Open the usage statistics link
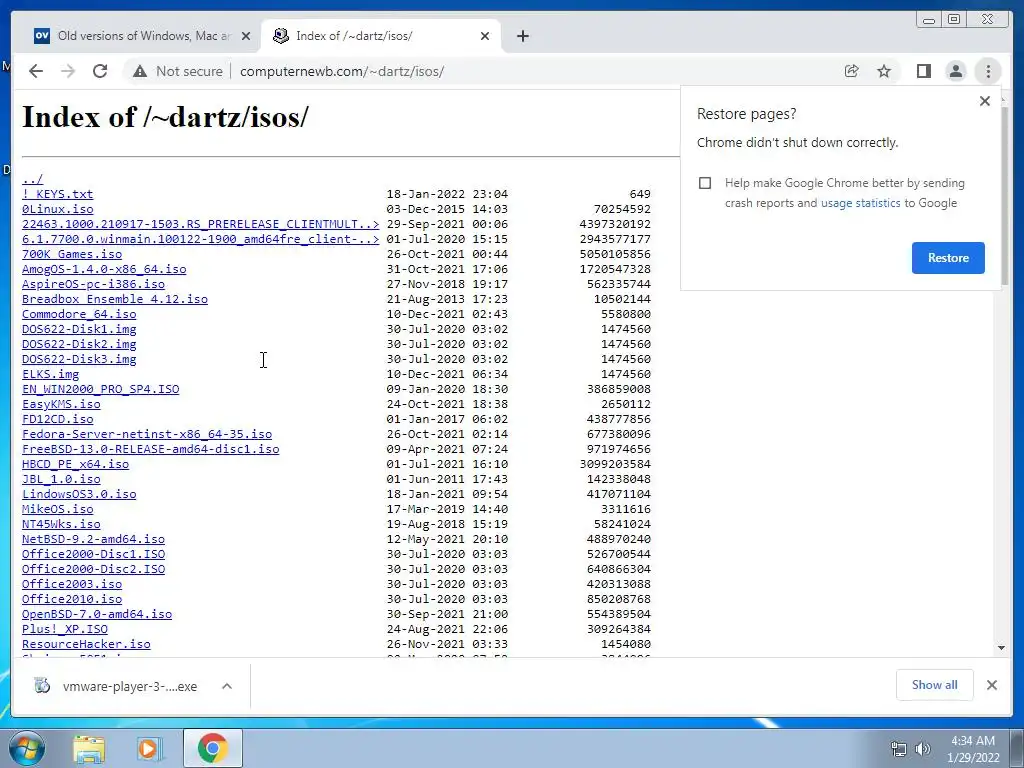 click(860, 203)
